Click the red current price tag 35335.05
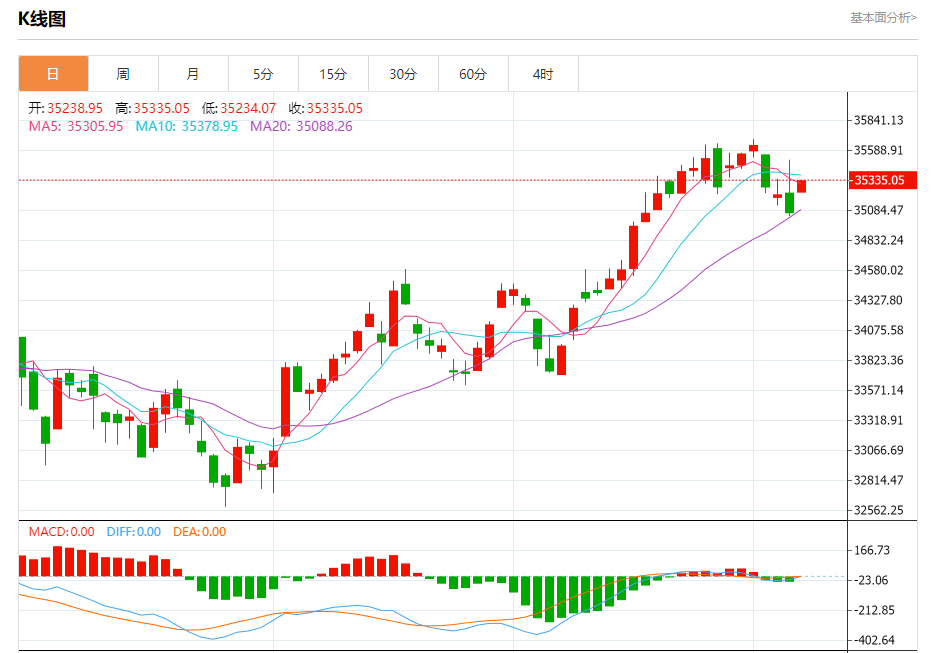Viewport: 933px width, 653px height. click(x=882, y=180)
